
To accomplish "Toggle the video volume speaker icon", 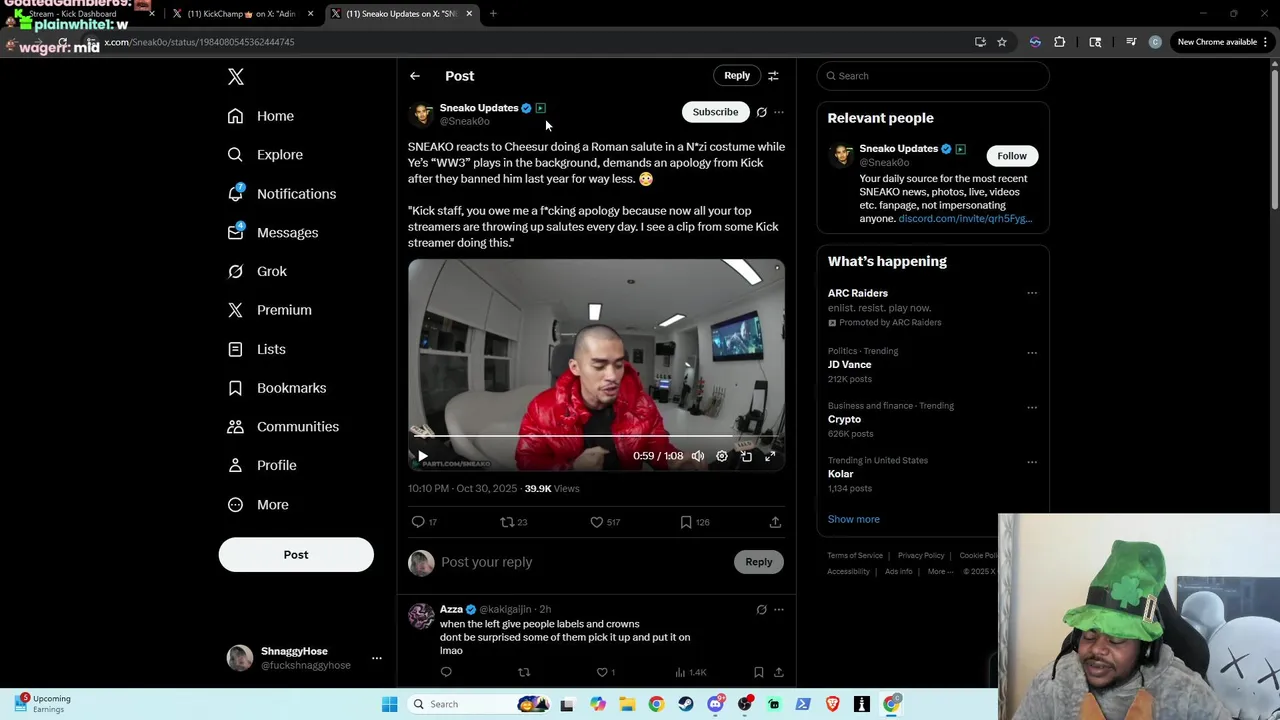I will coord(698,456).
